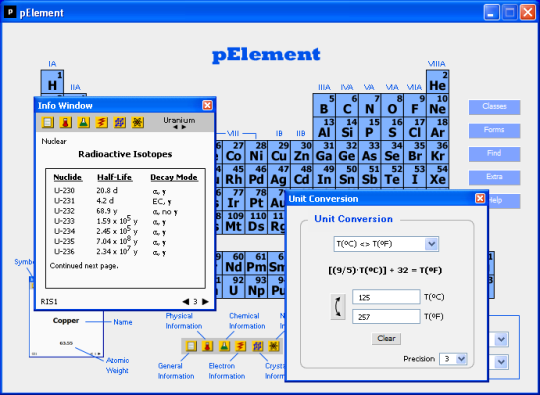The height and width of the screenshot is (395, 540).
Task: Select the Carbon (C) element cell
Action: pyautogui.click(x=347, y=105)
